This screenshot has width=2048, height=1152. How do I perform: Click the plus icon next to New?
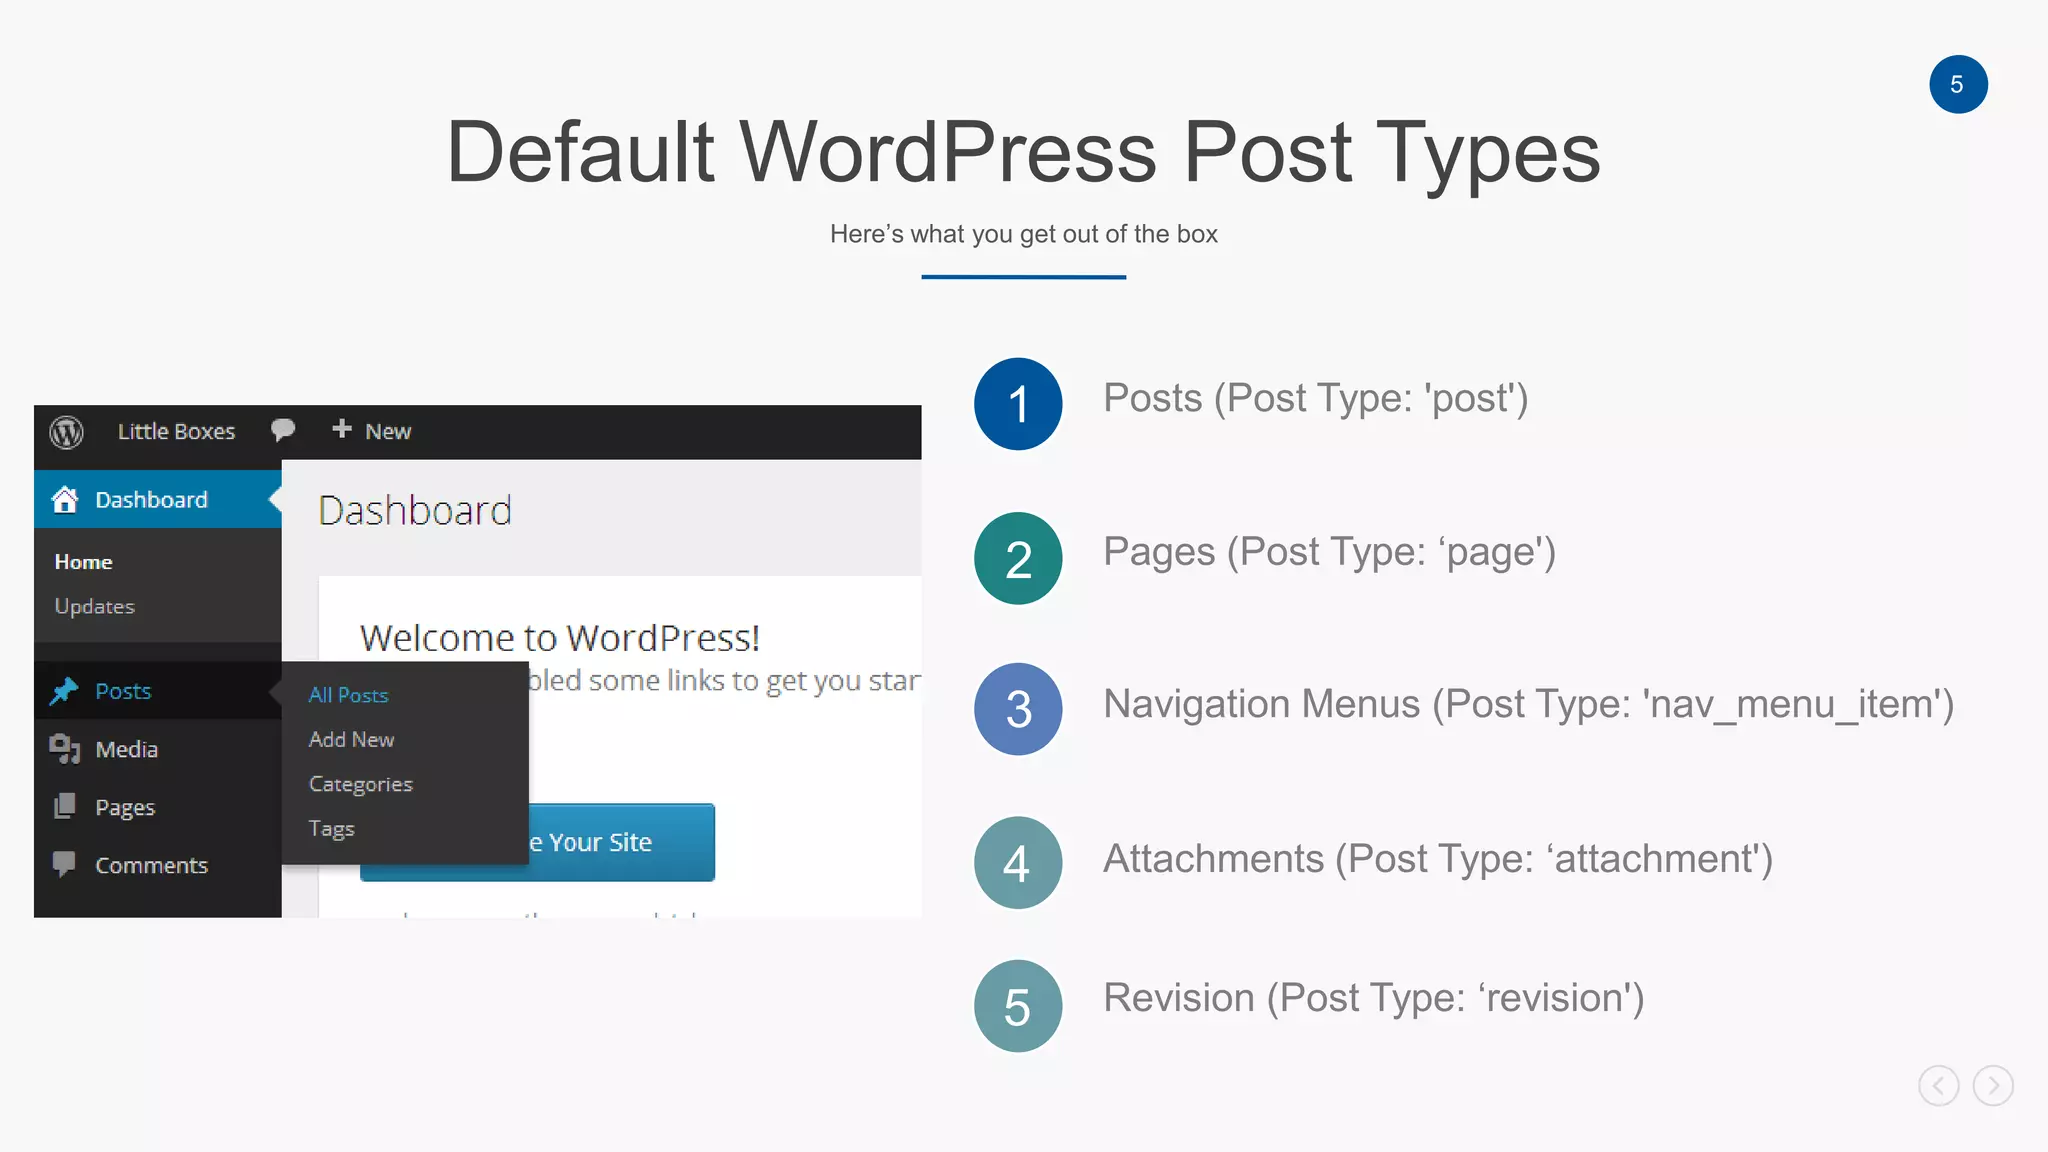(342, 429)
